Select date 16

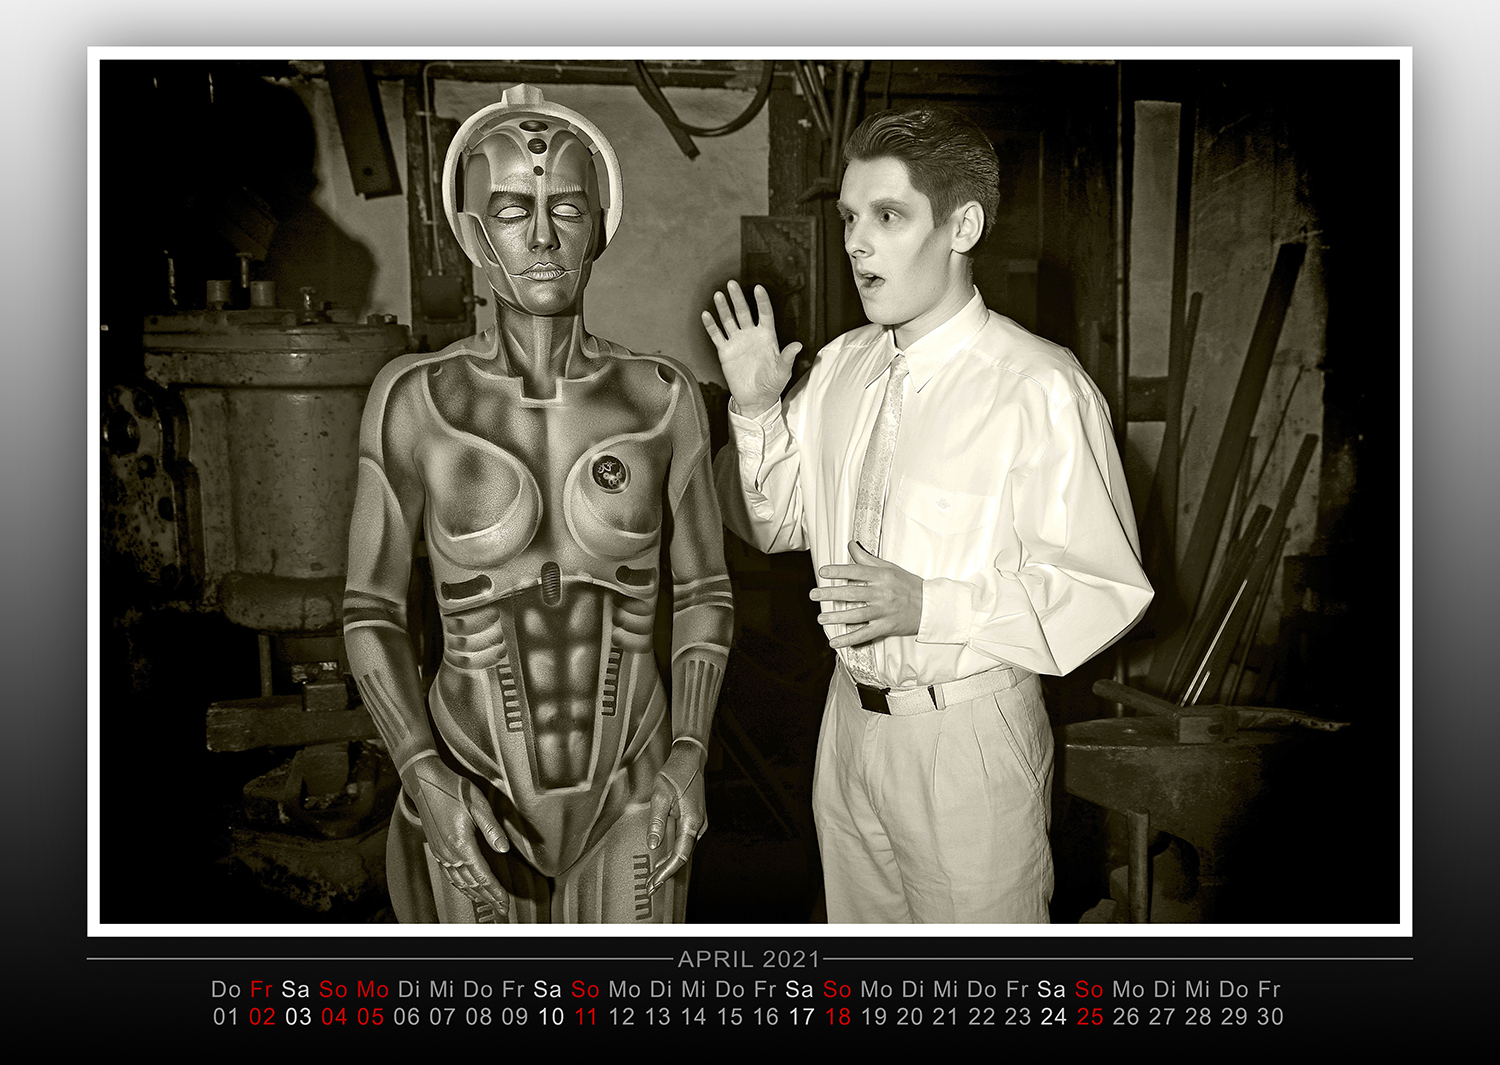click(x=766, y=1017)
